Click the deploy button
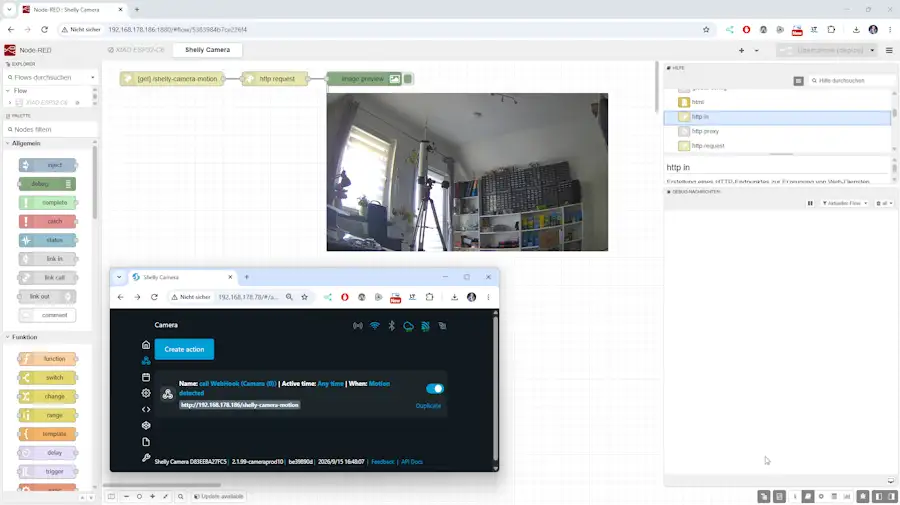The width and height of the screenshot is (900, 505). [x=821, y=50]
